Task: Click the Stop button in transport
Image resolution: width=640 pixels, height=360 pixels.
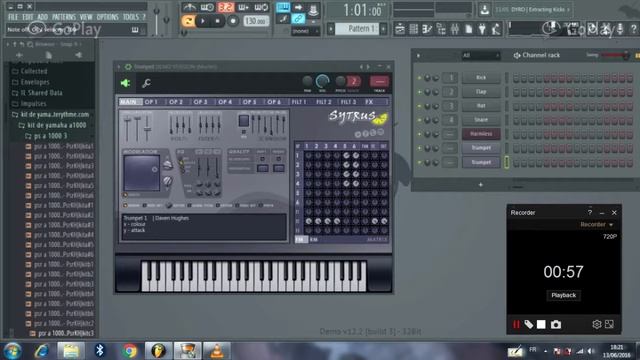Action: (x=218, y=21)
